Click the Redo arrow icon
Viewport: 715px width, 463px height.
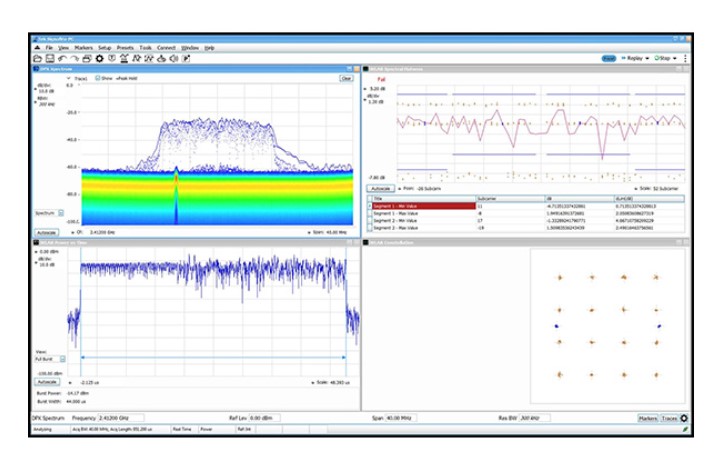(x=74, y=58)
